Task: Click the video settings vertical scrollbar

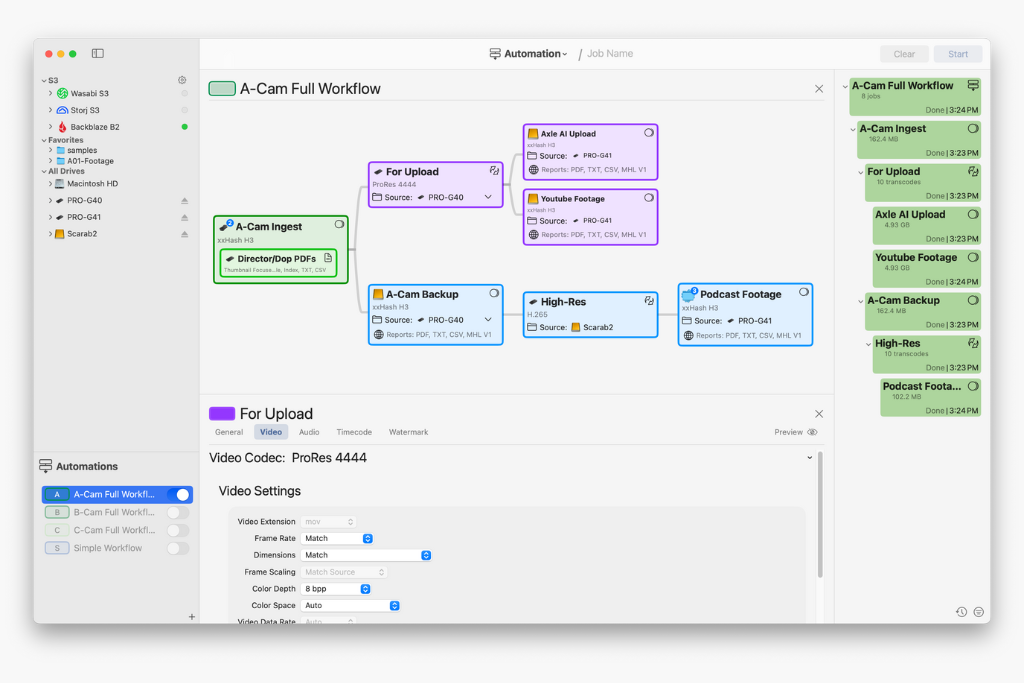Action: [x=820, y=515]
